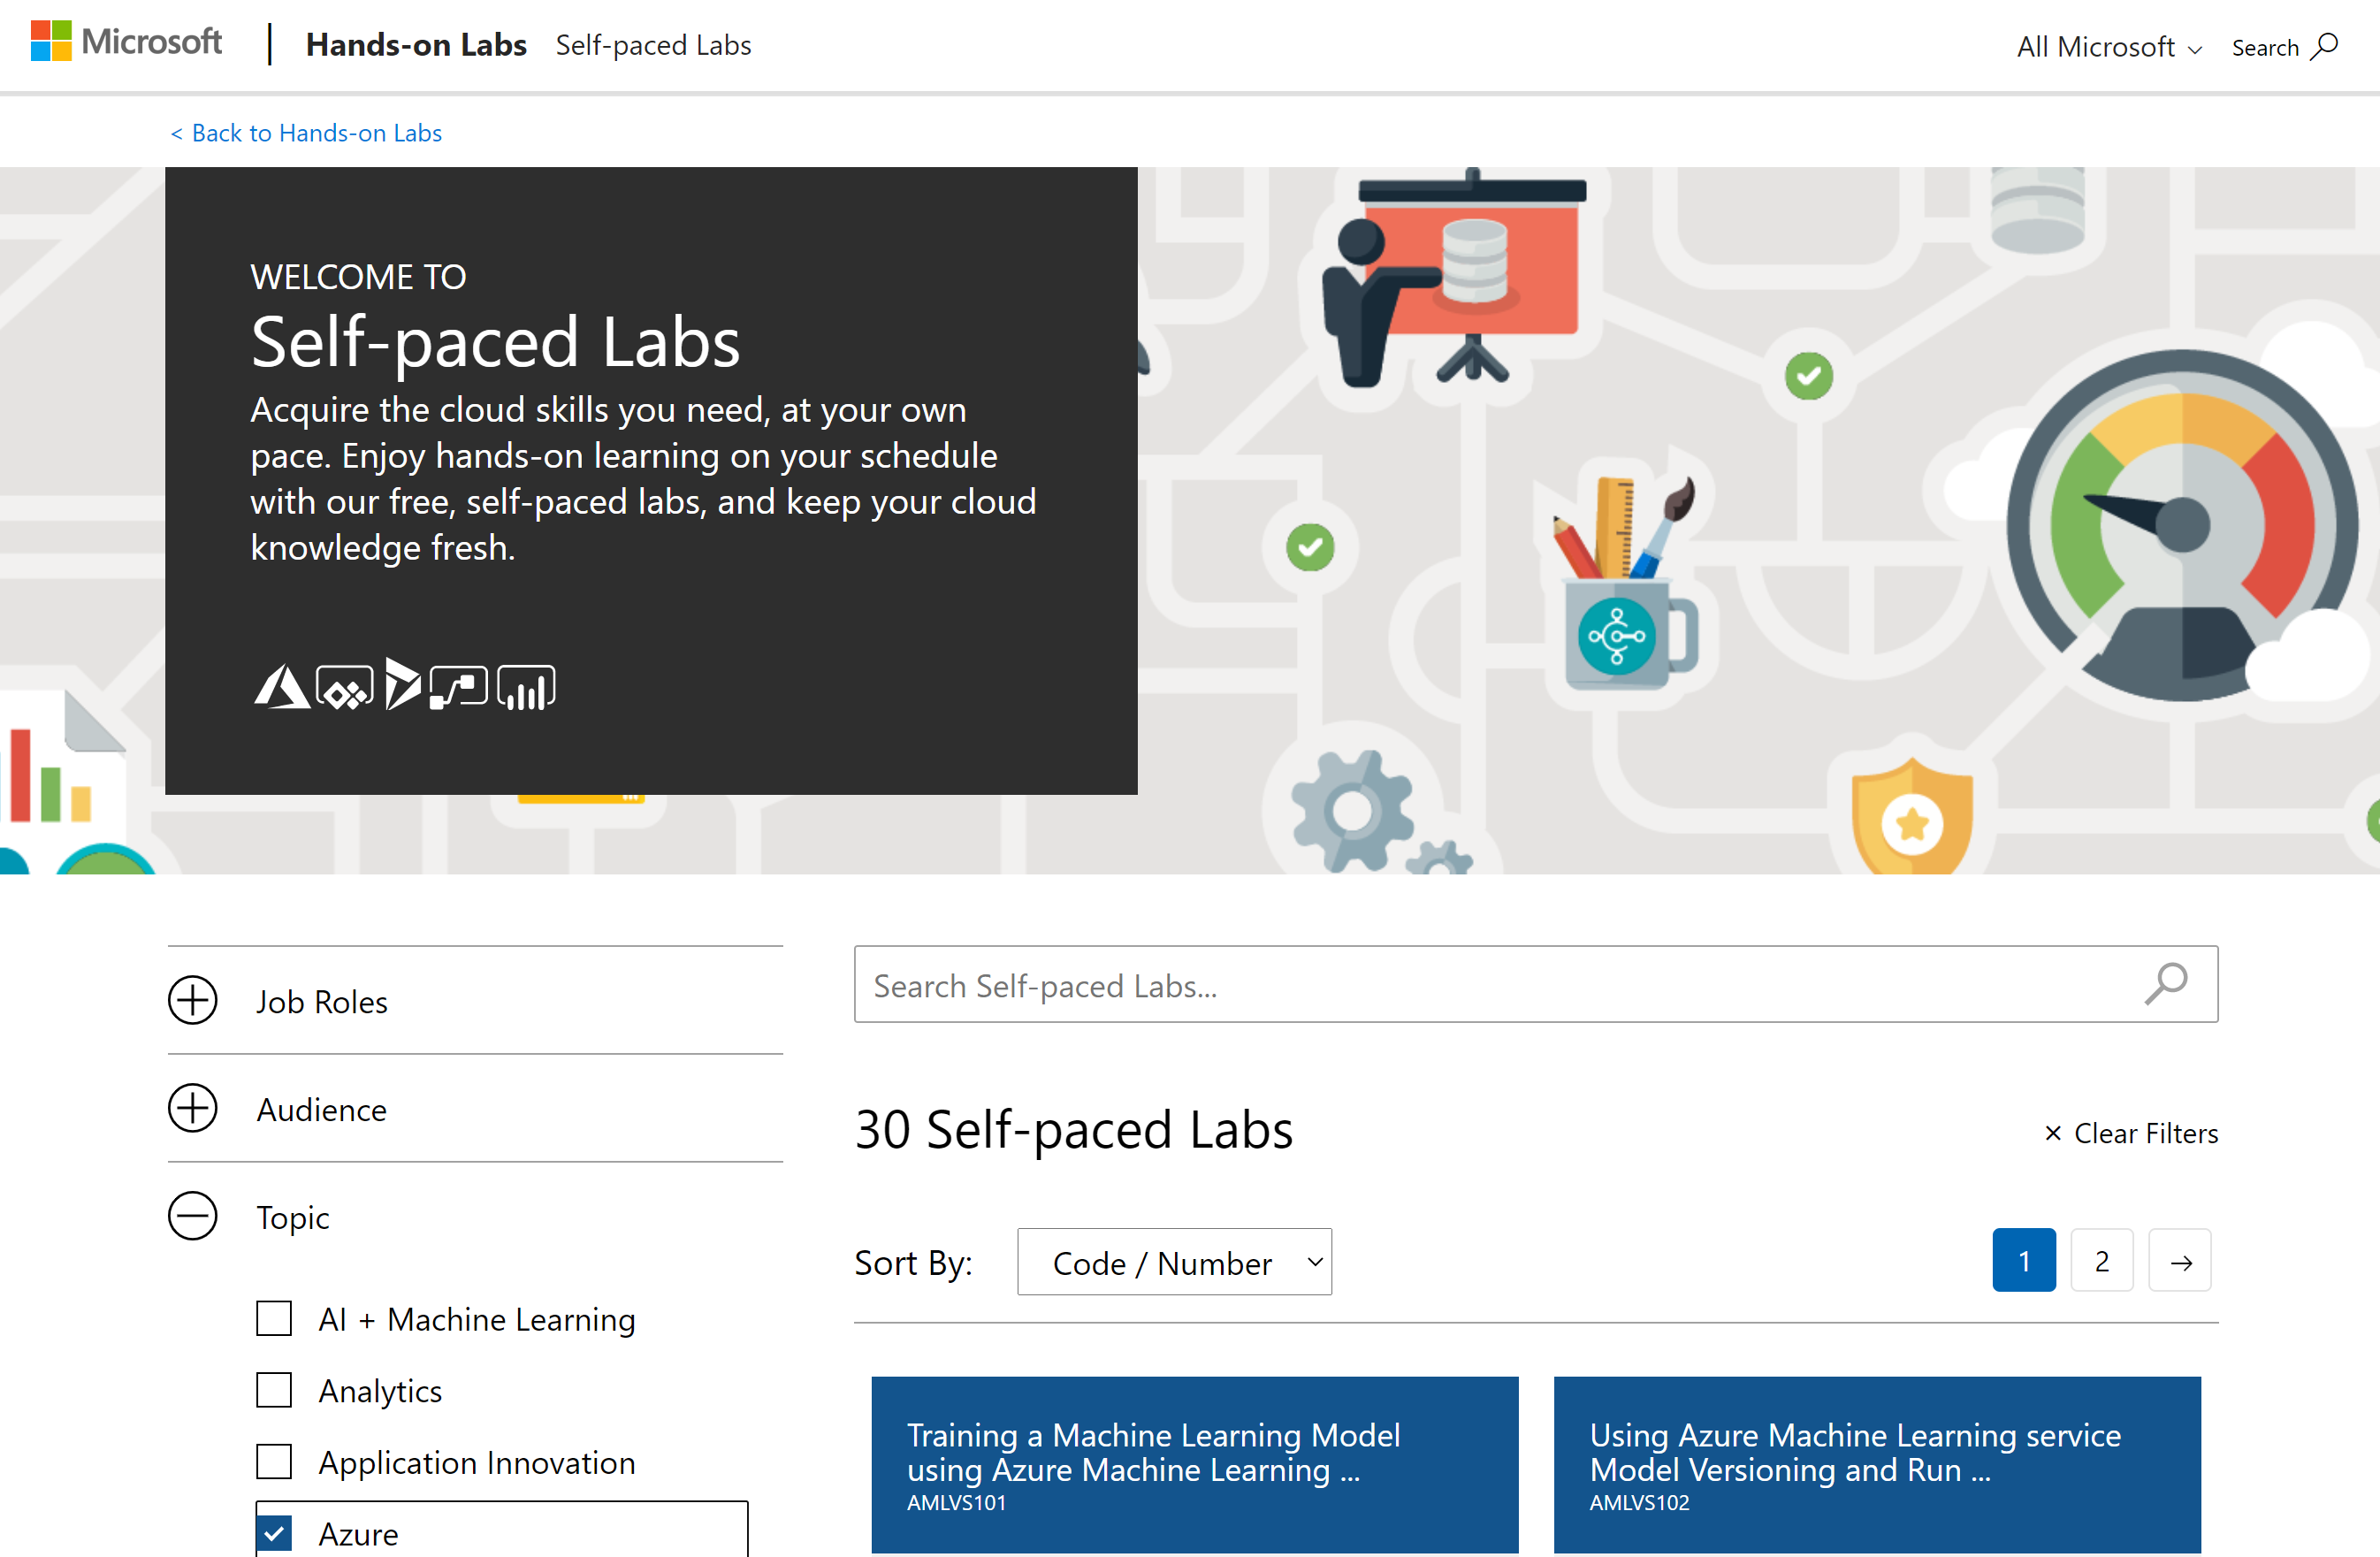This screenshot has height=1557, width=2380.
Task: Check the AI + Machine Learning checkbox
Action: coord(274,1319)
